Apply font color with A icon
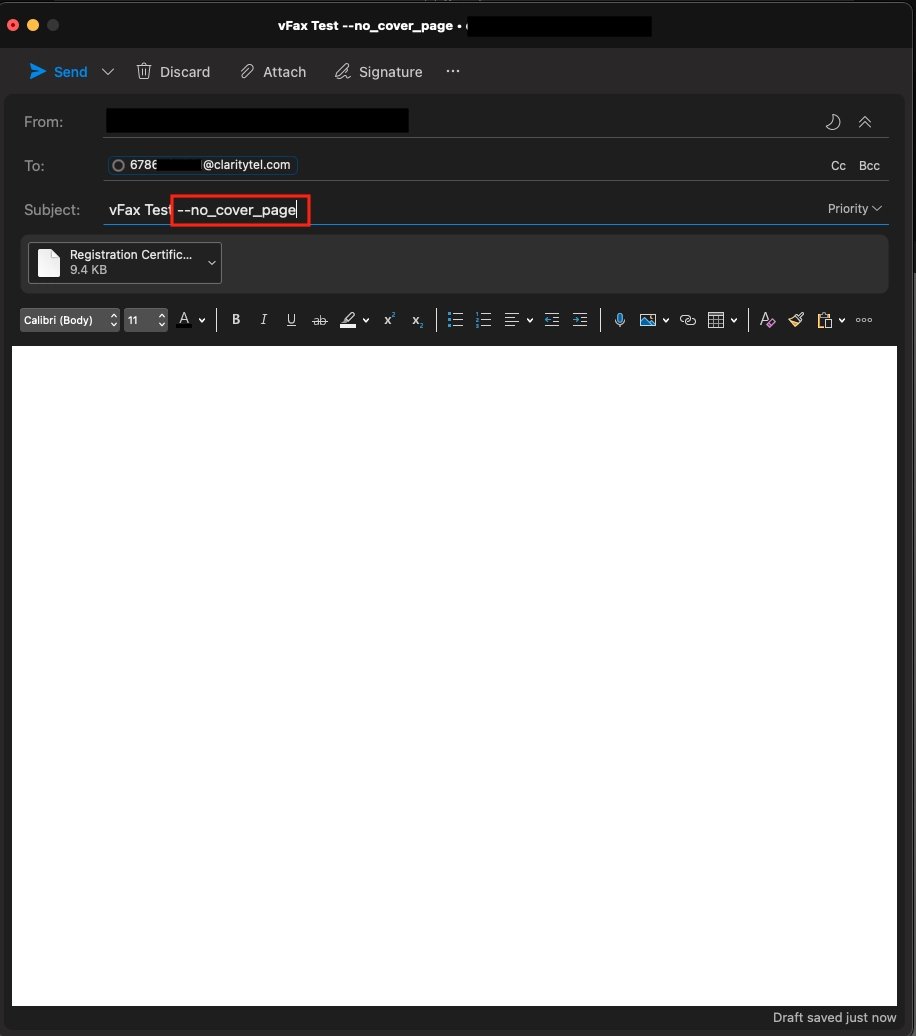This screenshot has width=916, height=1036. [x=184, y=320]
